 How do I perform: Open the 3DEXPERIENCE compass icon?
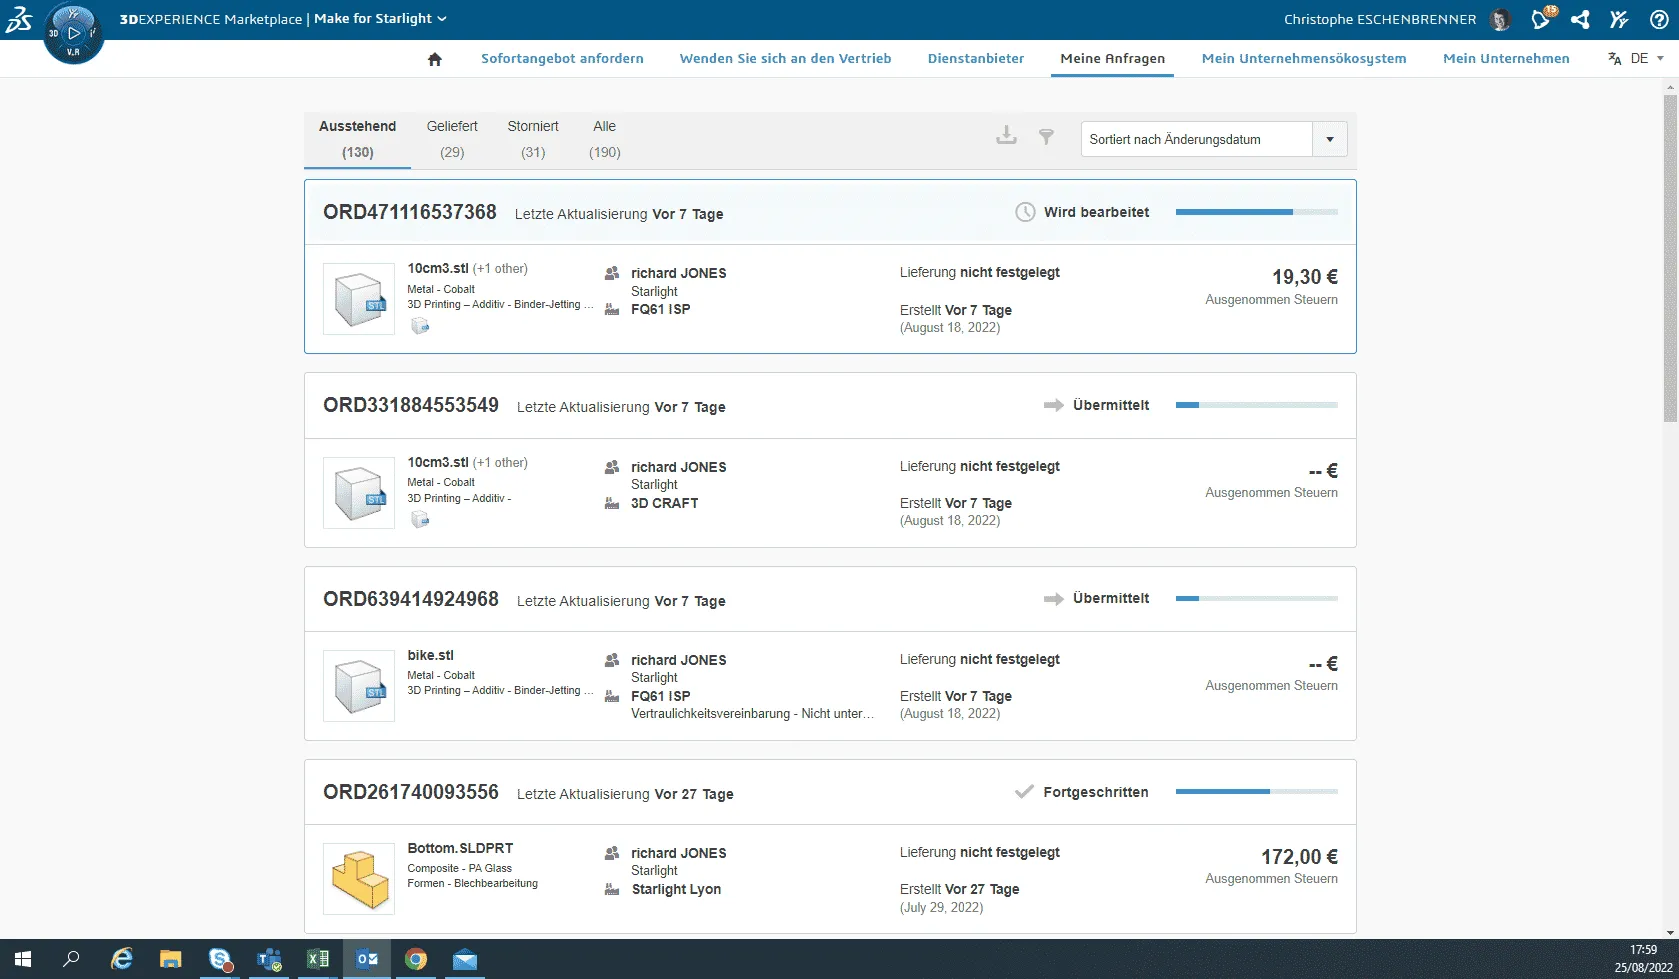click(x=73, y=33)
